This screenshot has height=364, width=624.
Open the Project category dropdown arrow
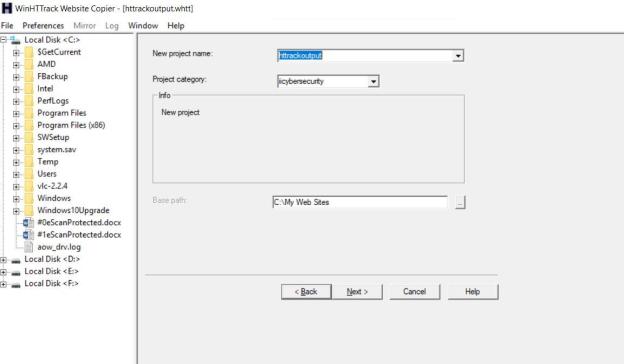[x=373, y=82]
